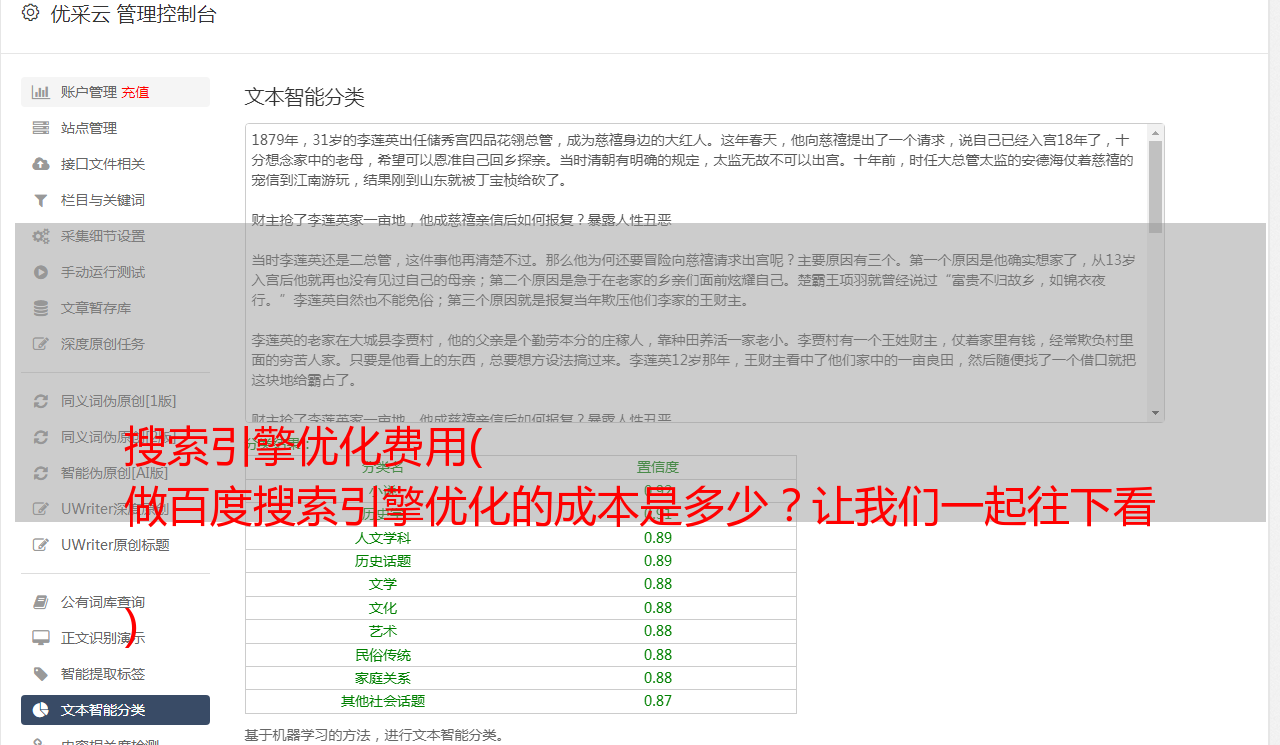Click the 人文学科 category cell
The height and width of the screenshot is (745, 1280).
click(383, 537)
